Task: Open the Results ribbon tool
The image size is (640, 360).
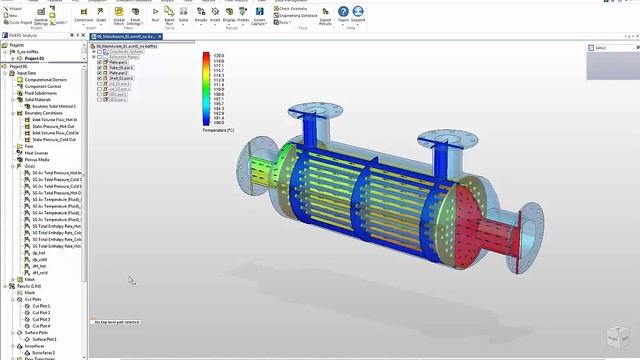Action: (201, 15)
